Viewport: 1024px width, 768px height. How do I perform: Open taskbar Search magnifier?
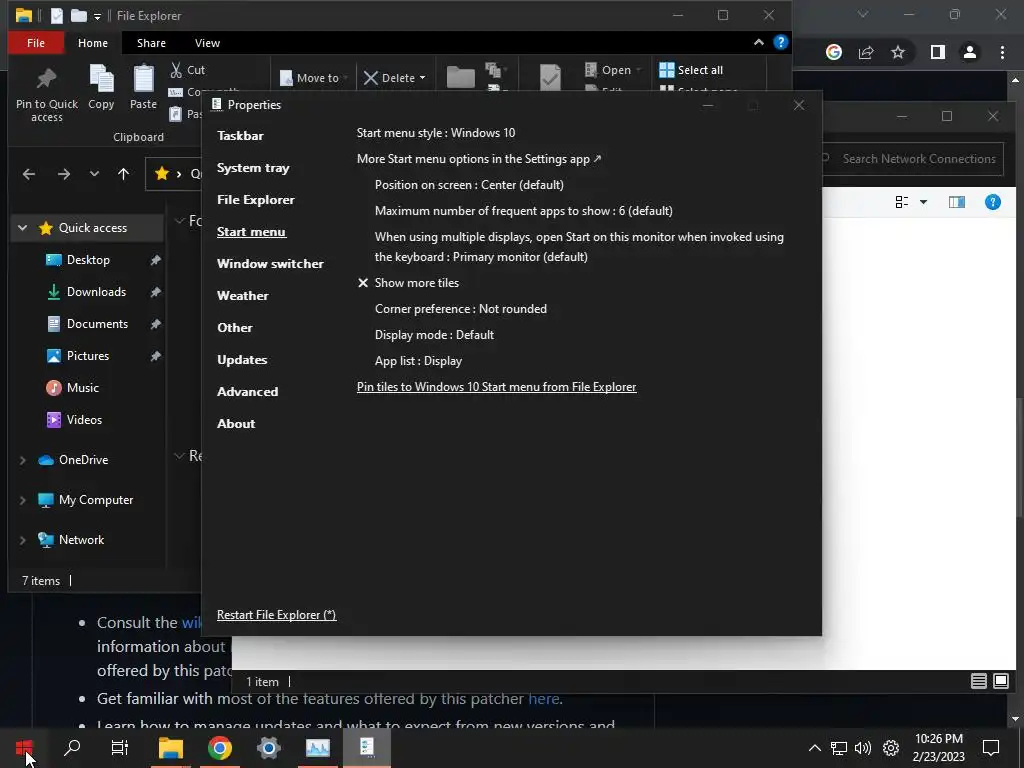point(72,748)
